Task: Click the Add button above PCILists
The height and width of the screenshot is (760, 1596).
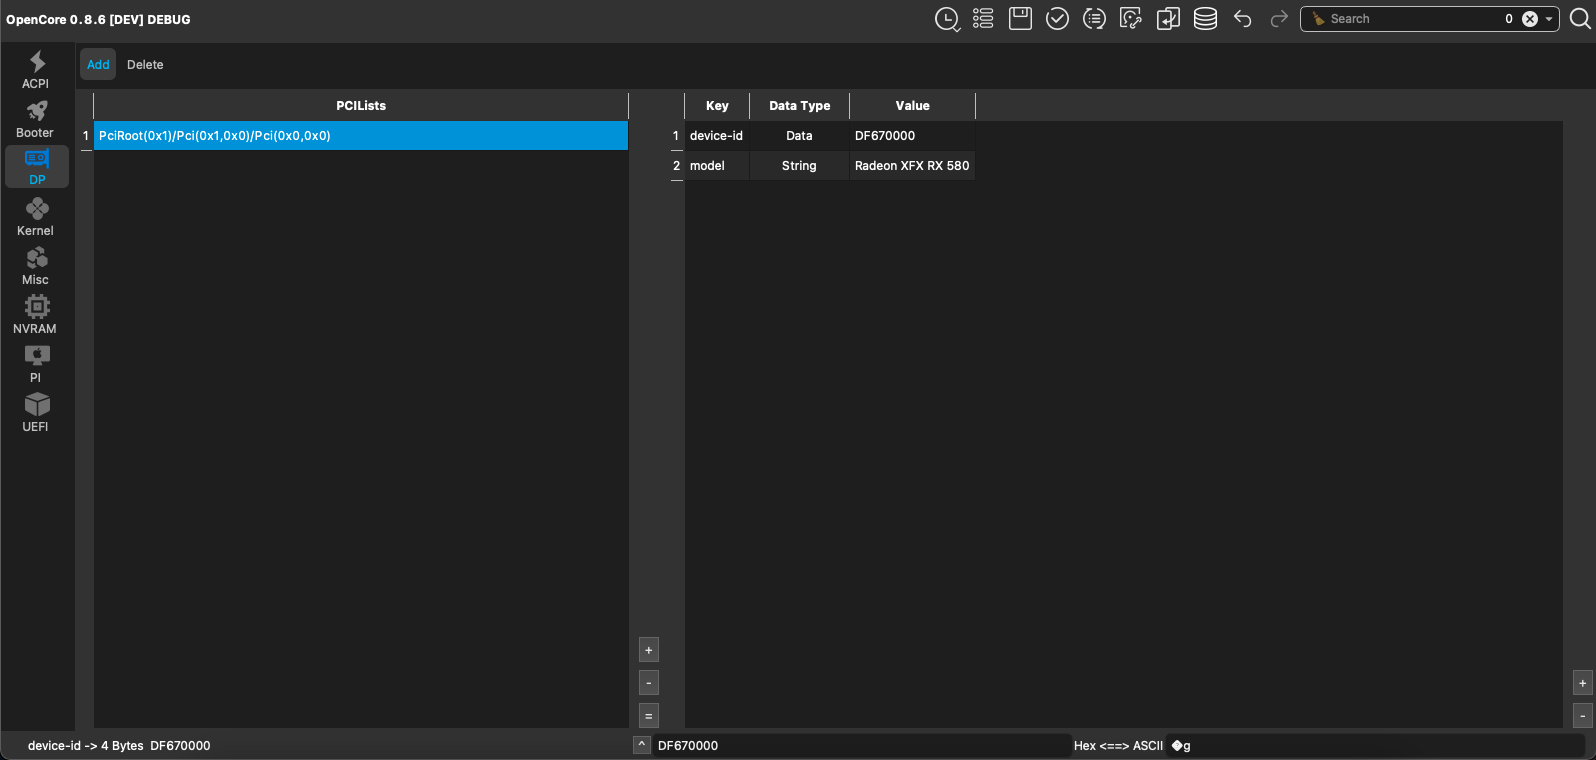Action: (x=98, y=65)
